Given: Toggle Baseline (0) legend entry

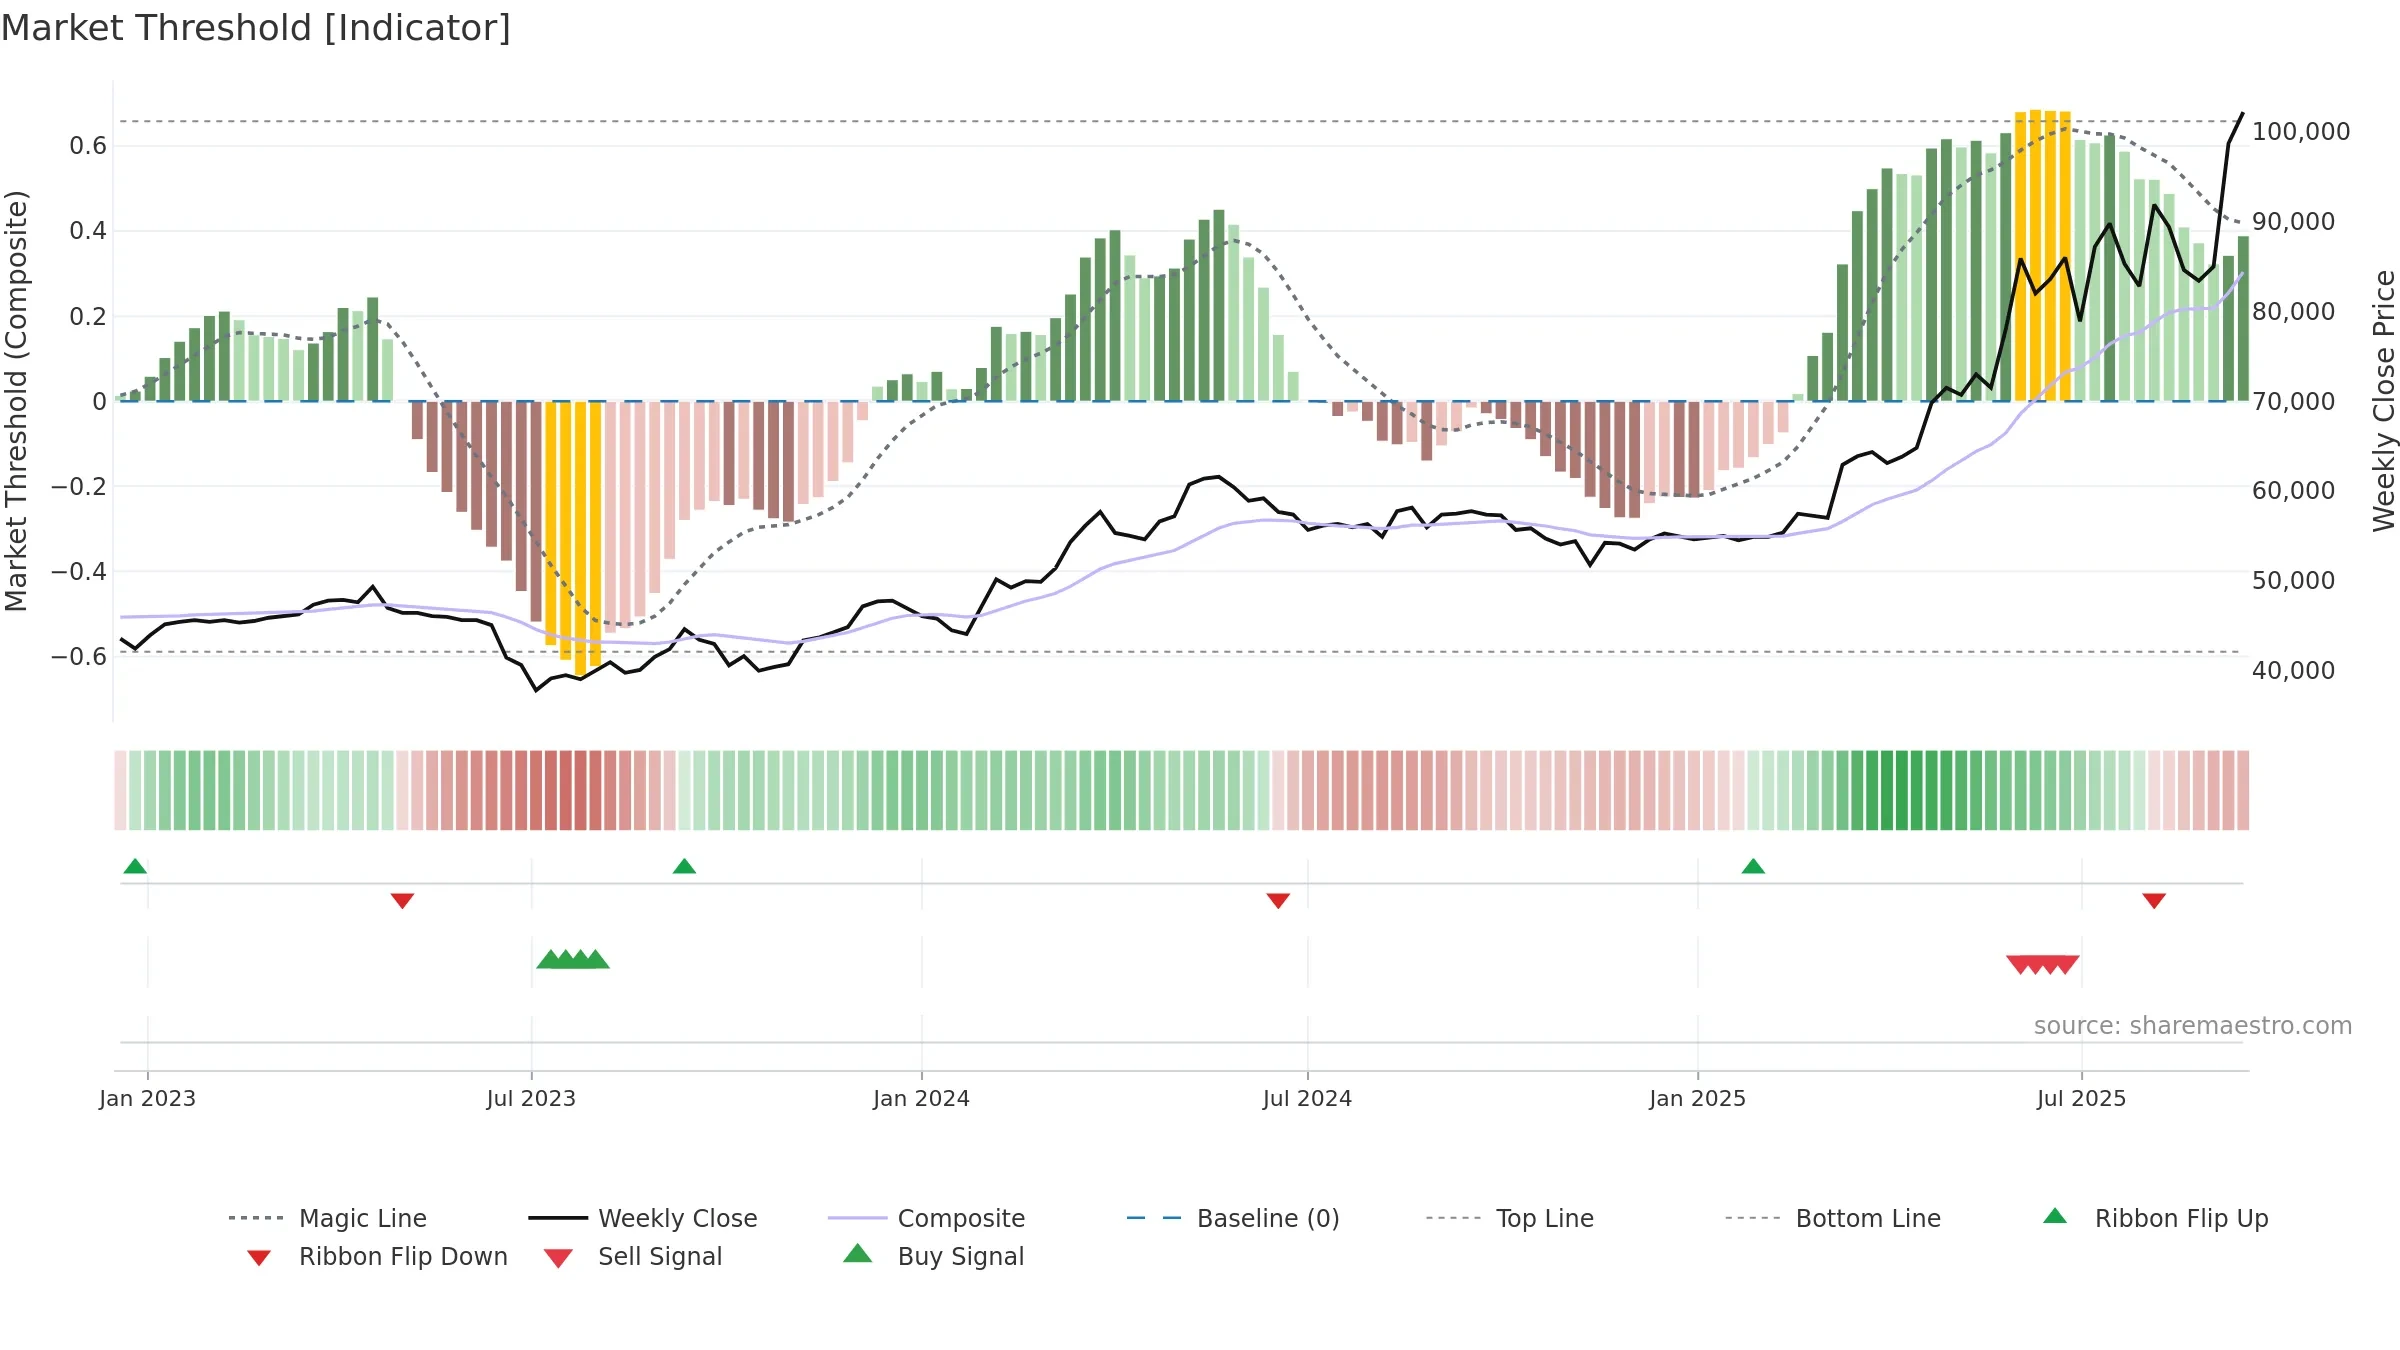Looking at the screenshot, I should click(1232, 1218).
